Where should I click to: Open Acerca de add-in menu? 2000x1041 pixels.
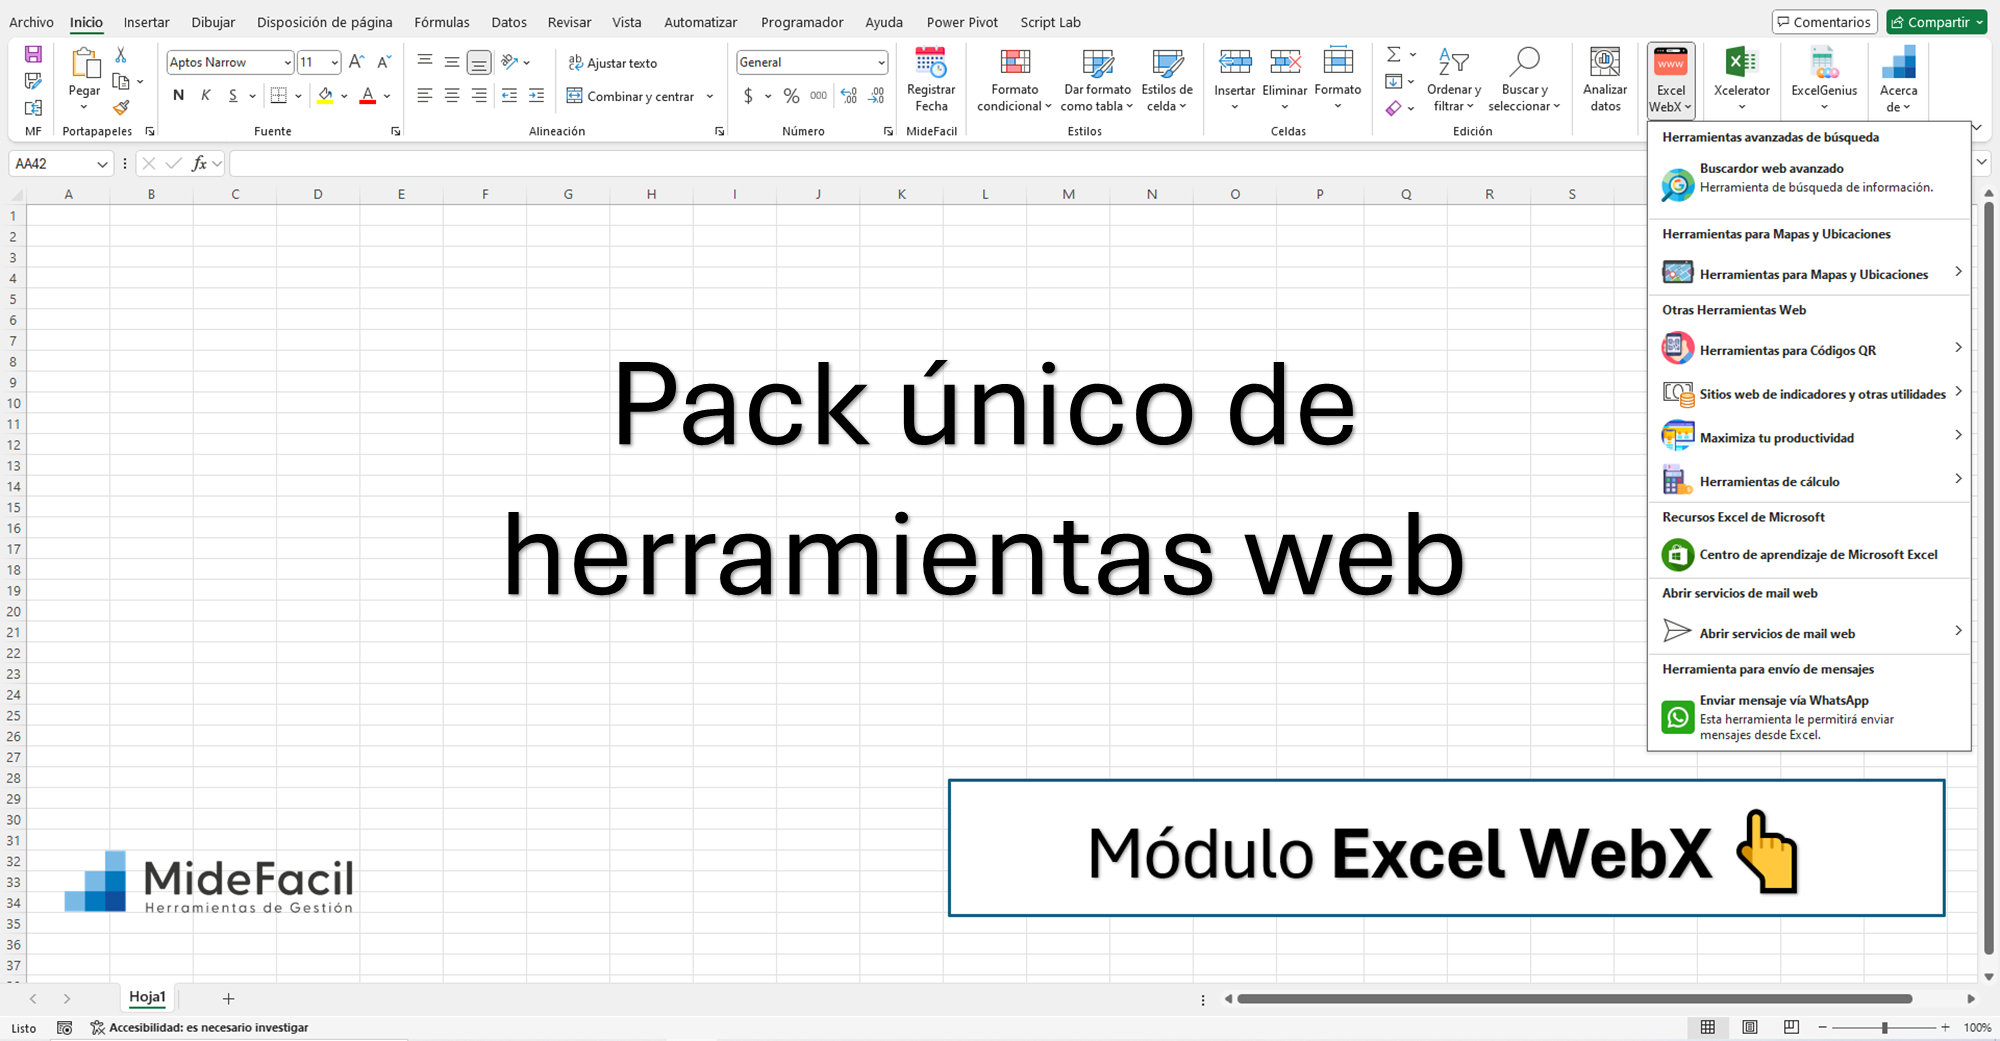1898,79
